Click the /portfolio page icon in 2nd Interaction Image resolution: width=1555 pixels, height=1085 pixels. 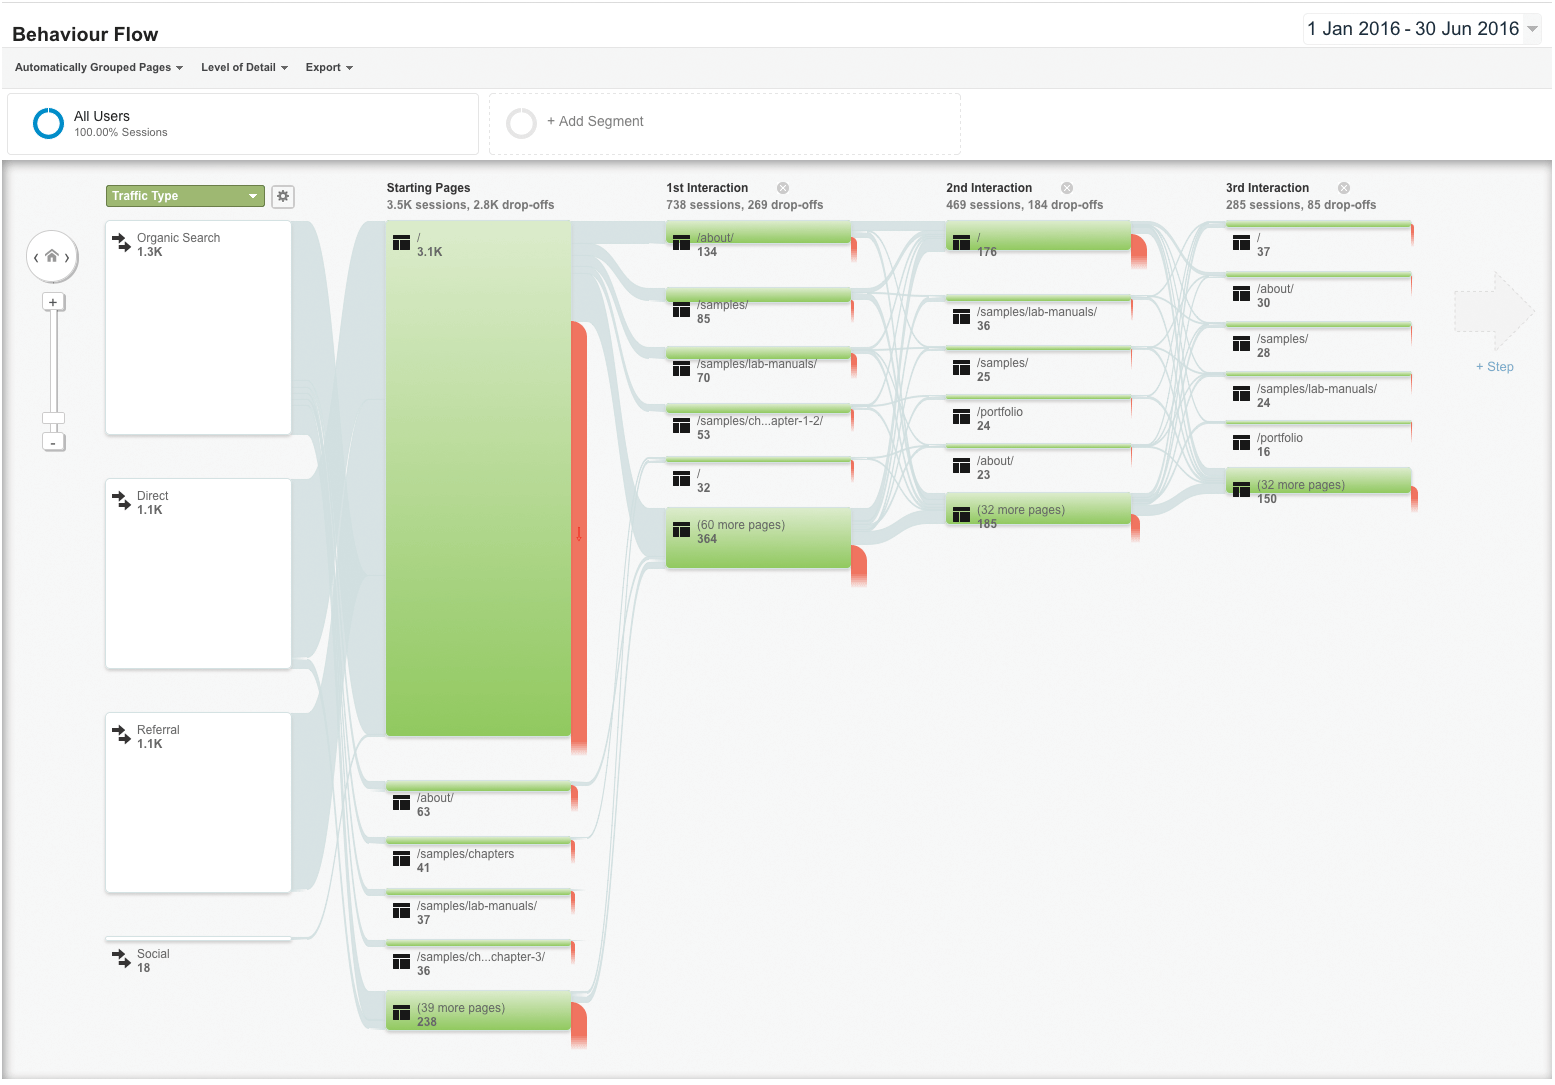tap(961, 417)
